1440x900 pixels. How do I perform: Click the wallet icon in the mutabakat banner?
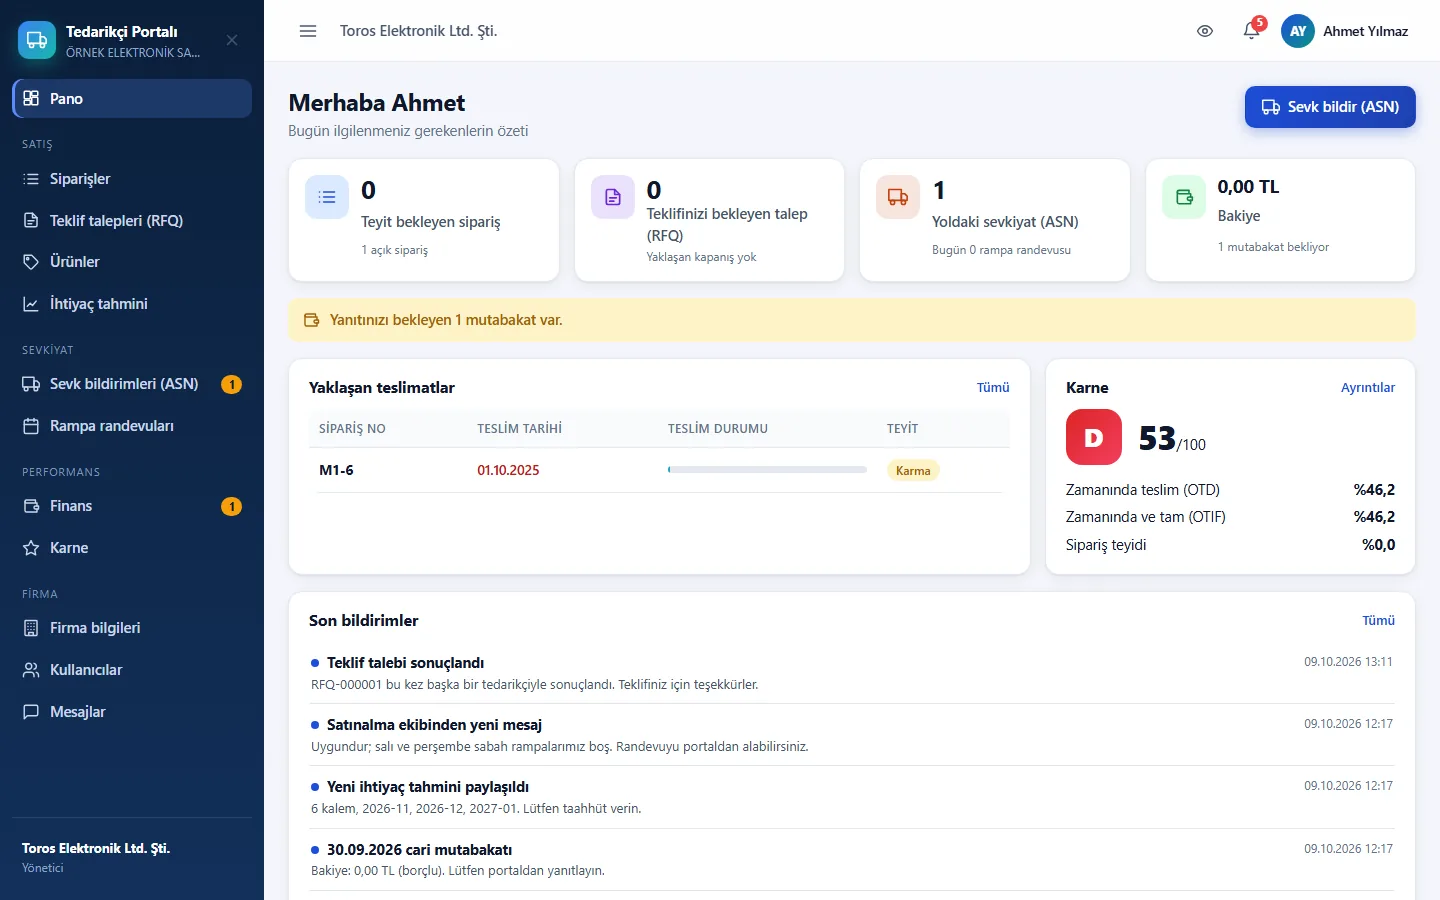pos(311,320)
